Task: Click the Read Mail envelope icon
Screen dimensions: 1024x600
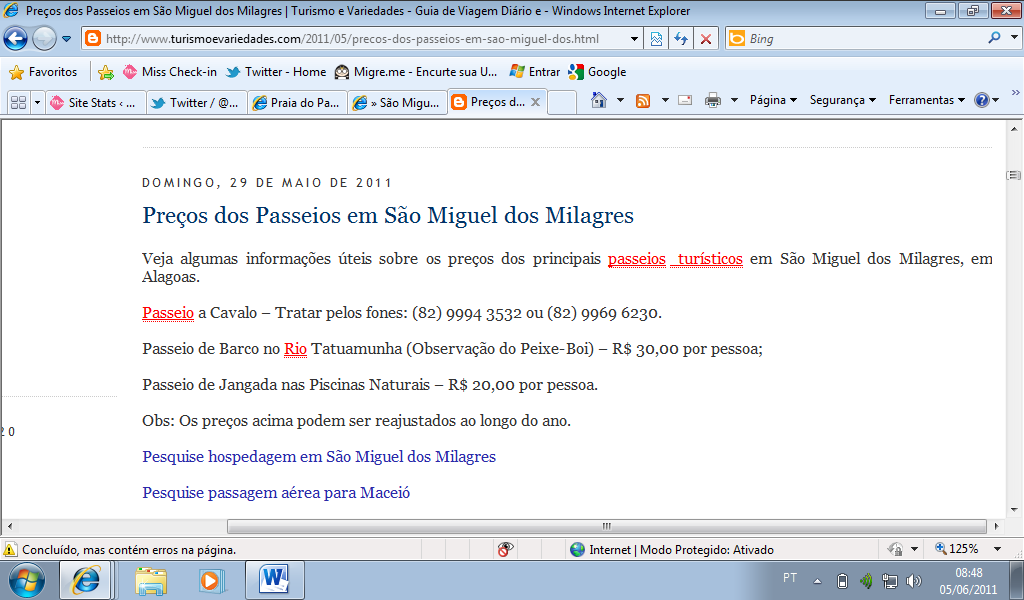Action: (x=685, y=100)
